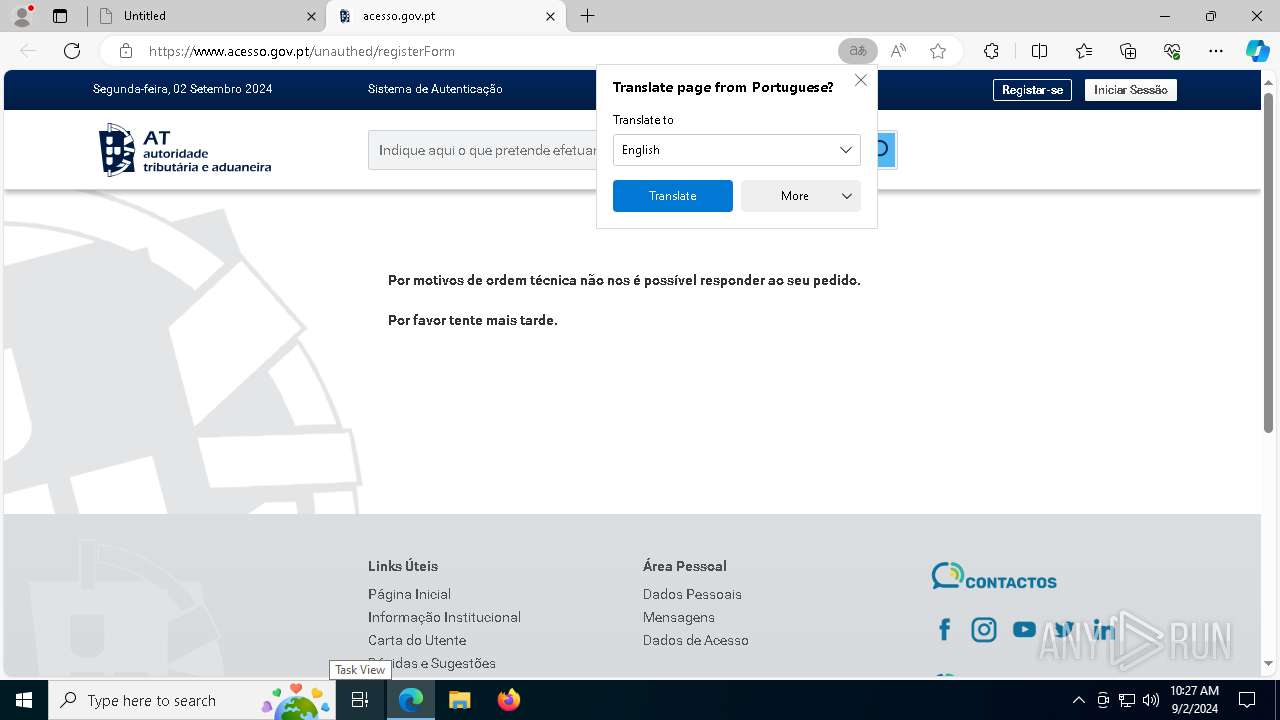
Task: View site information lock icon
Action: (126, 51)
